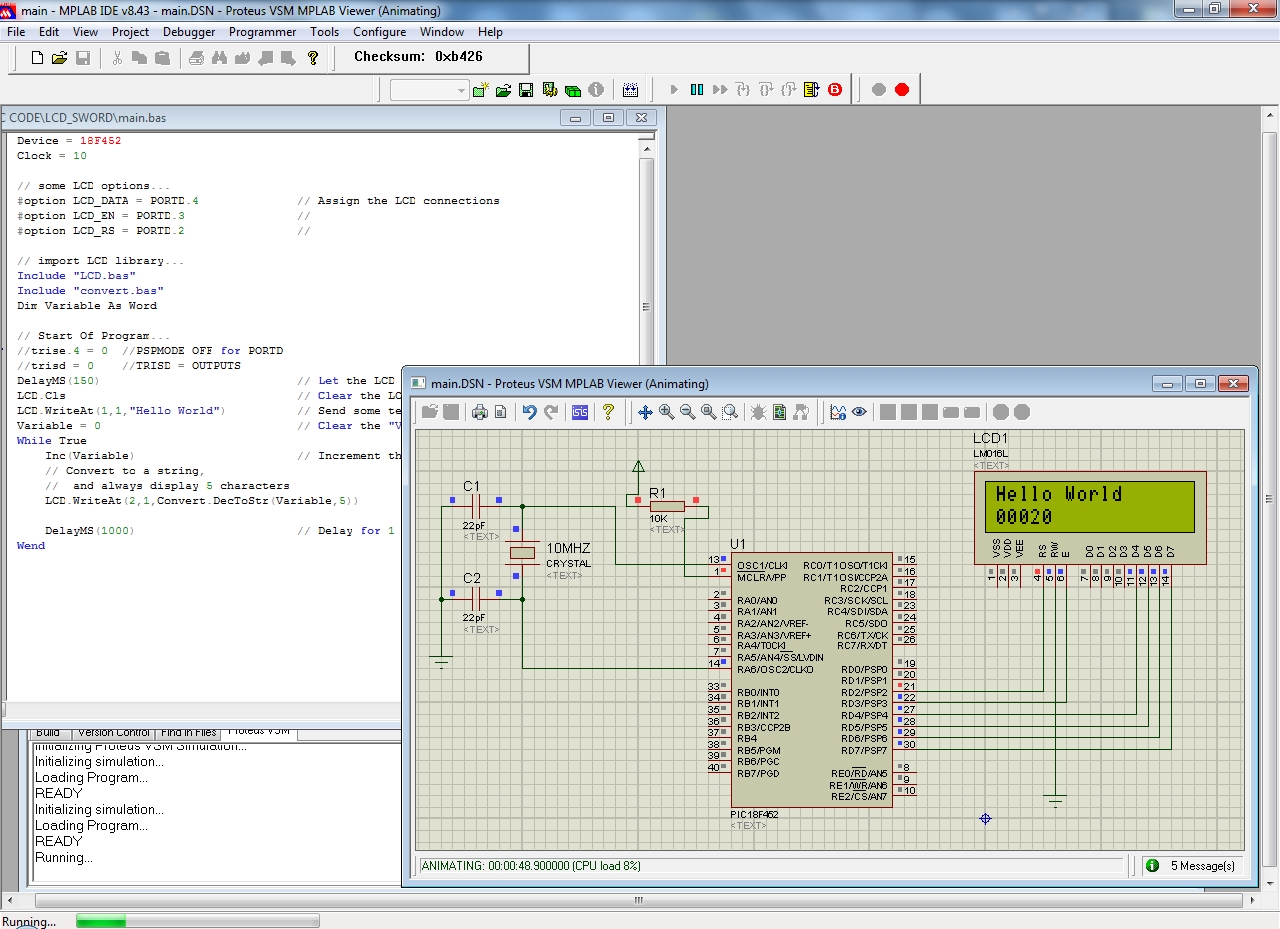Viewport: 1280px width, 929px height.
Task: Zoom out on the schematic
Action: (x=687, y=412)
